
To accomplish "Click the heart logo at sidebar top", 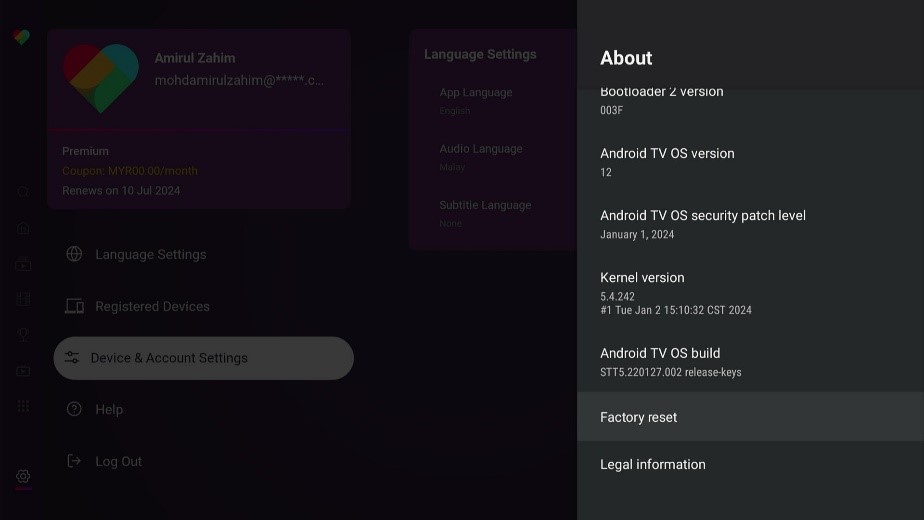I will point(21,37).
